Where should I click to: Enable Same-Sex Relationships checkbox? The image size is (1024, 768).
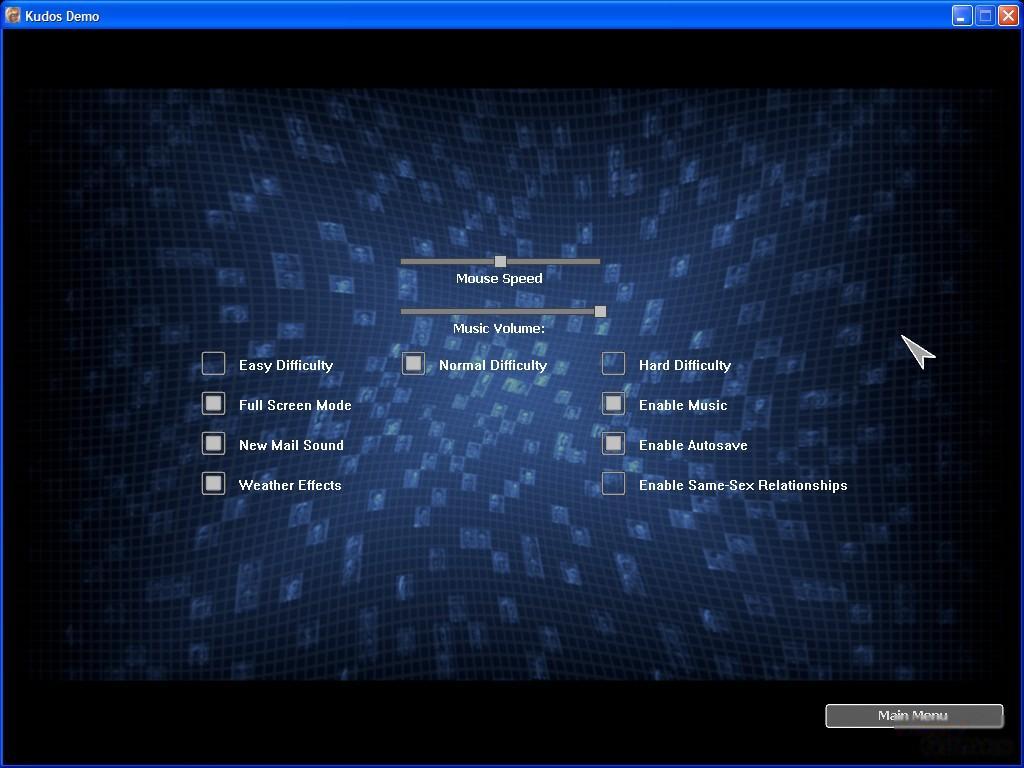pos(613,484)
